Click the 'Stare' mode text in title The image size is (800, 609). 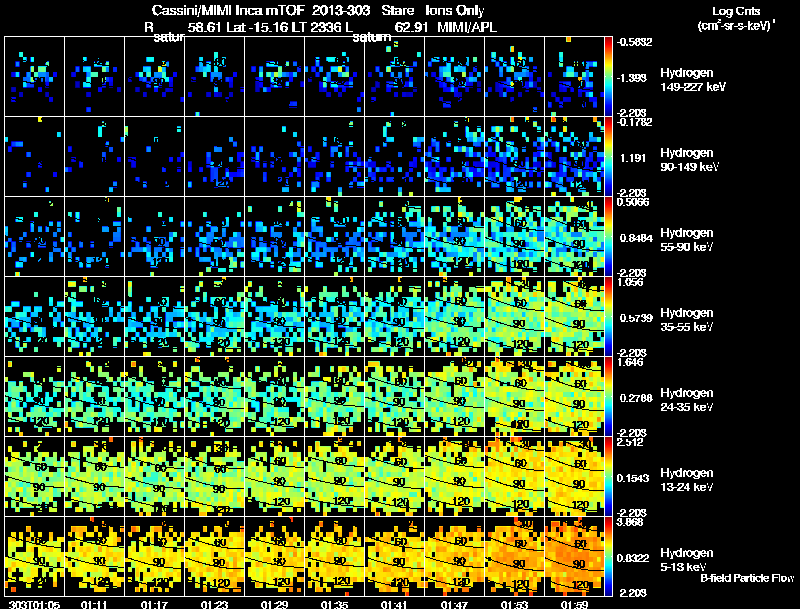click(398, 10)
